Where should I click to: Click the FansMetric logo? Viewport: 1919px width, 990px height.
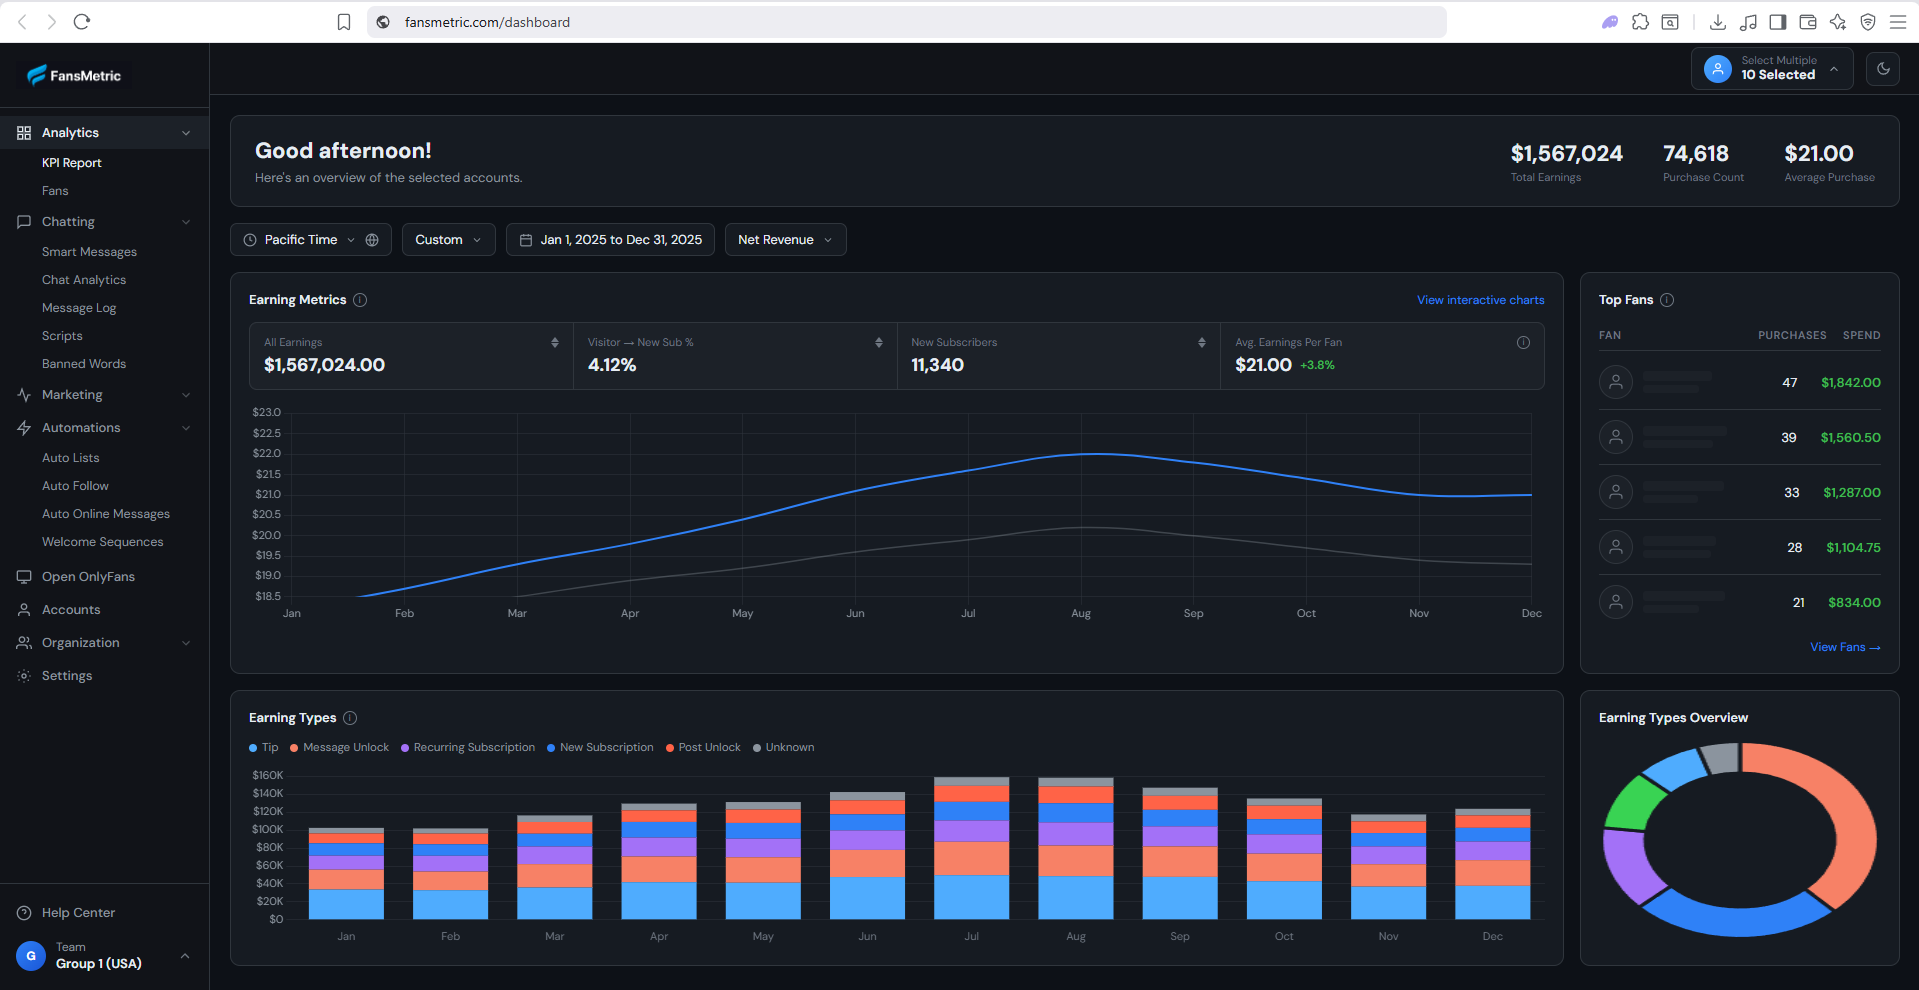click(x=74, y=75)
